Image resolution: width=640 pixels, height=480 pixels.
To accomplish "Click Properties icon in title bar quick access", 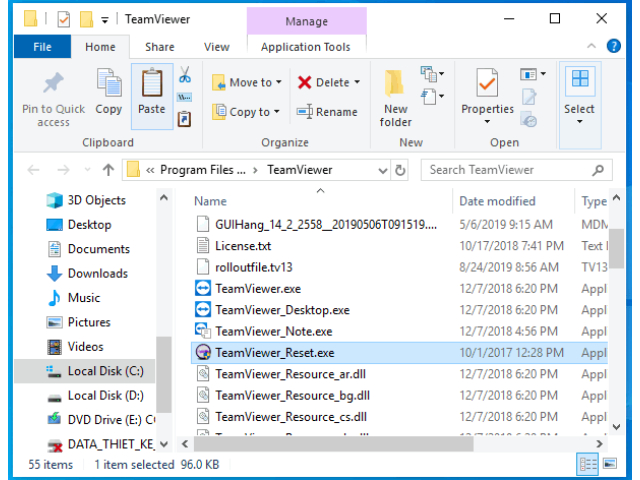I will [64, 19].
